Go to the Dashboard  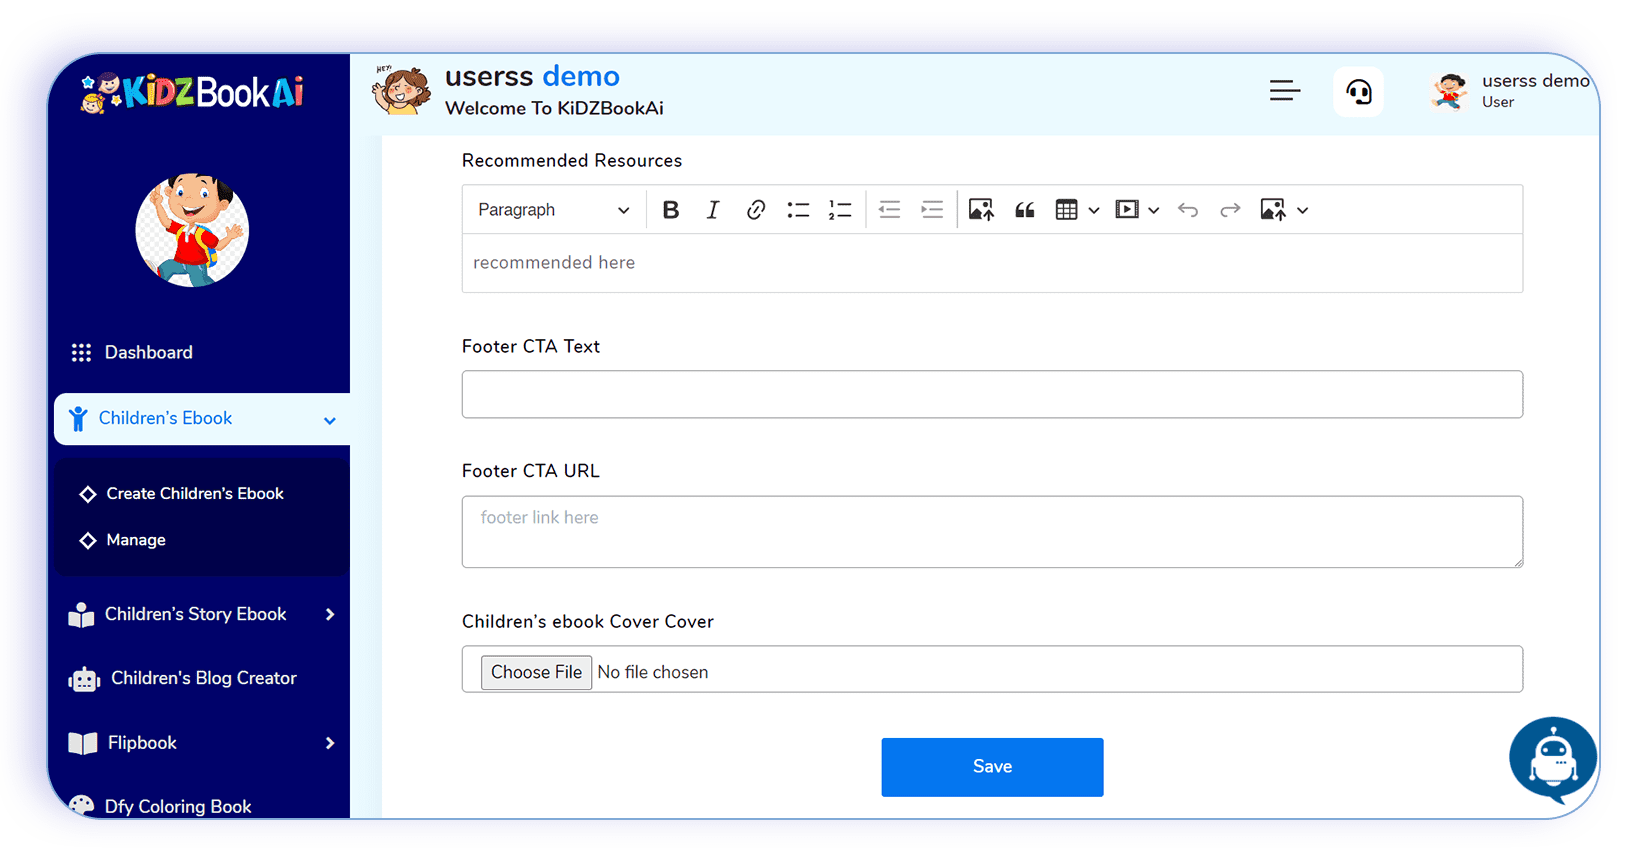tap(148, 352)
